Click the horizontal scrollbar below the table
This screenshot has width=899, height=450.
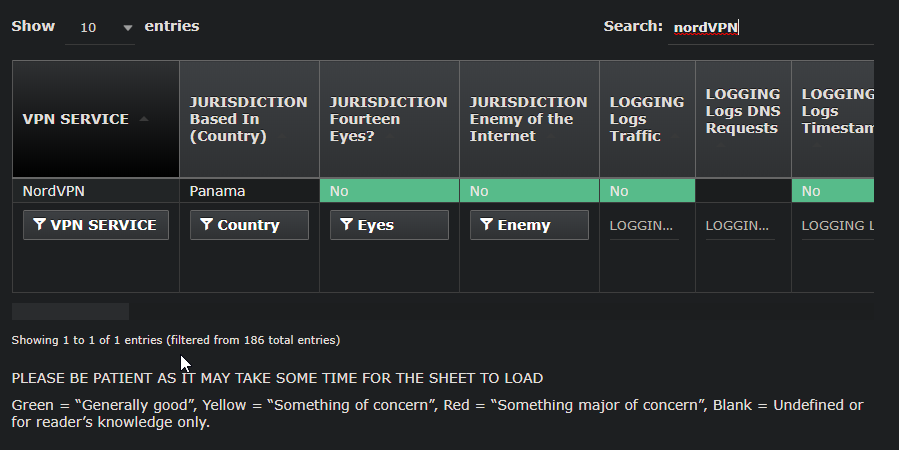click(70, 311)
